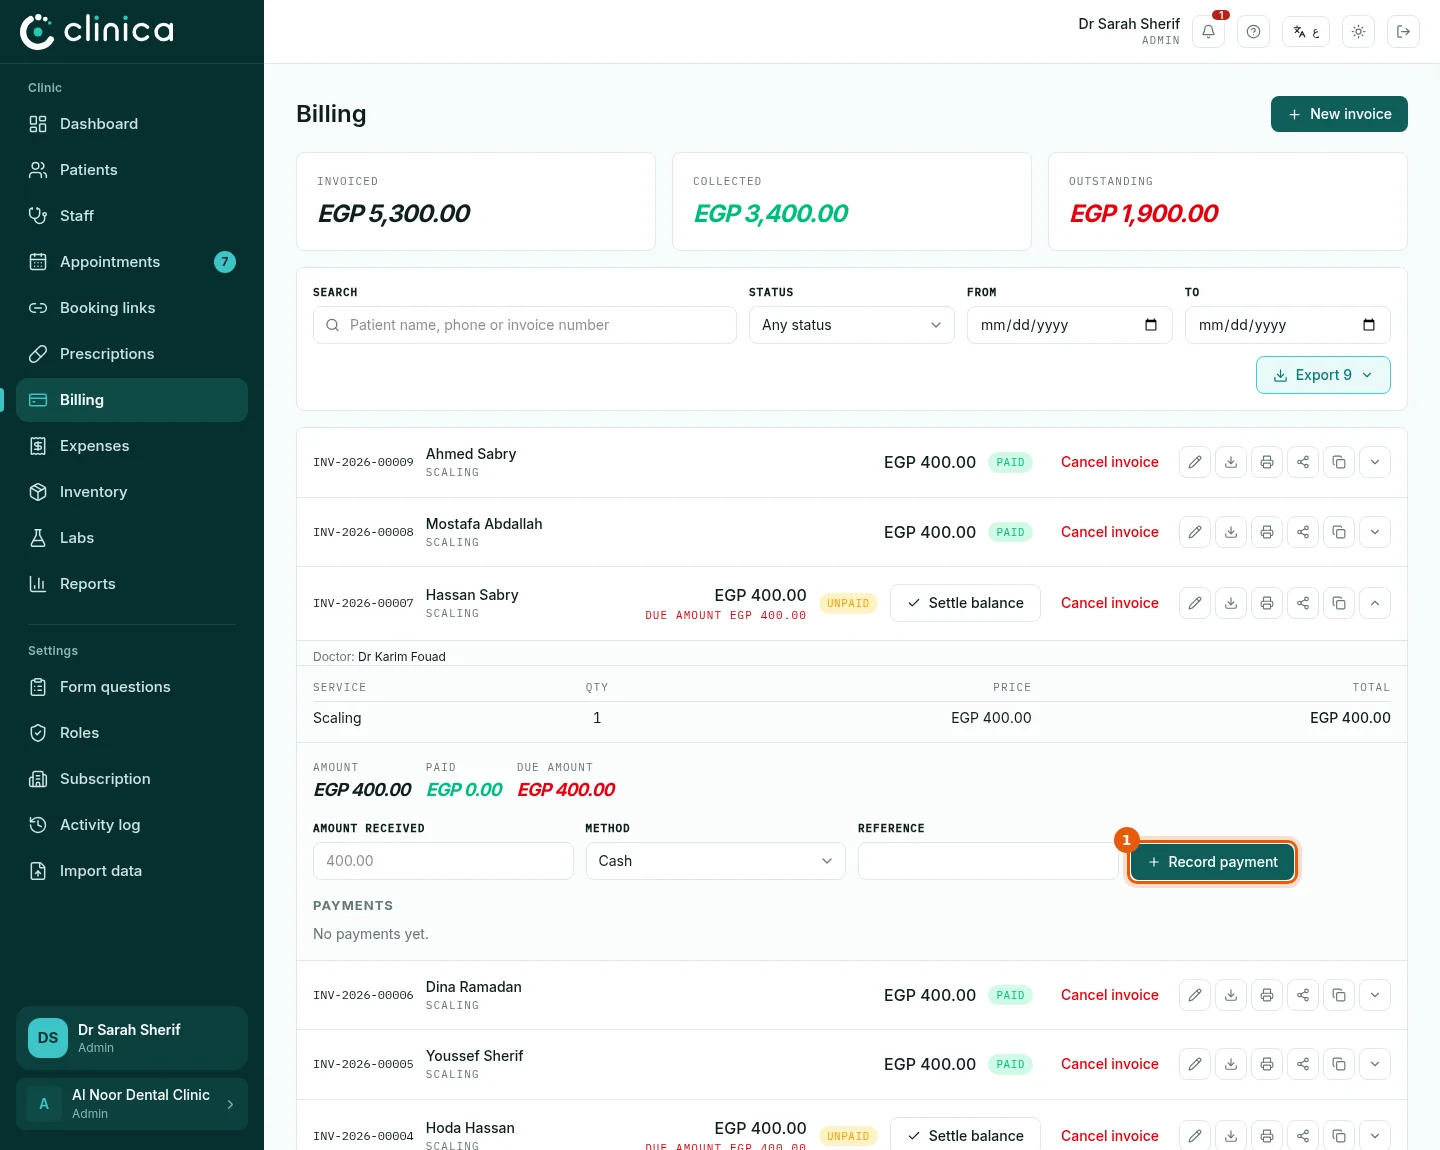Print Ahmed Sabry's invoice
Viewport: 1440px width, 1150px height.
click(1267, 462)
